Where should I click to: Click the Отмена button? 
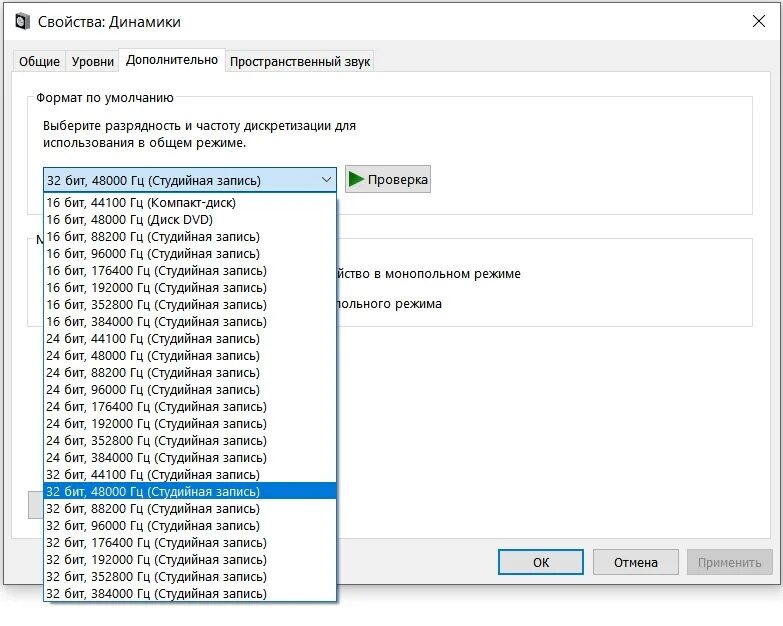point(636,562)
